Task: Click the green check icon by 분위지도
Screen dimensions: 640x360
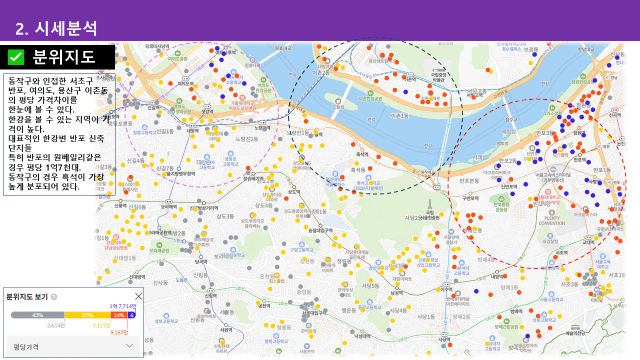Action: click(x=16, y=57)
